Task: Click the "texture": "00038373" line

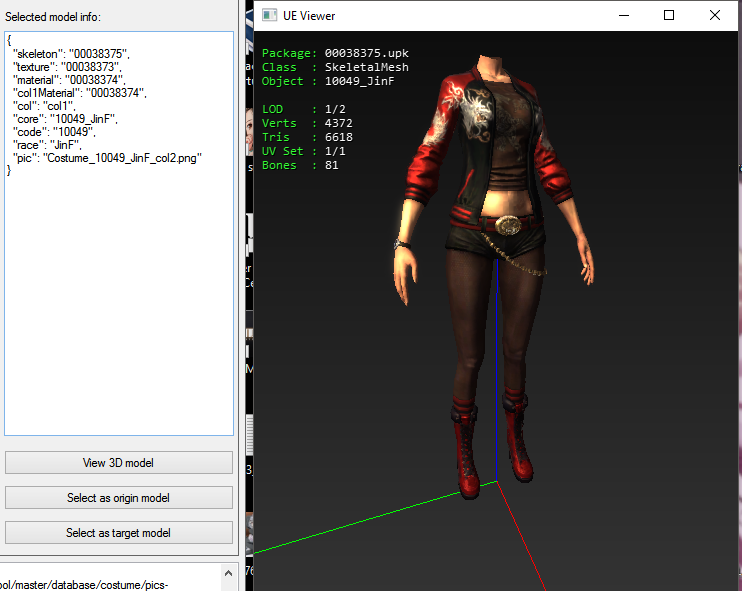Action: pos(67,67)
